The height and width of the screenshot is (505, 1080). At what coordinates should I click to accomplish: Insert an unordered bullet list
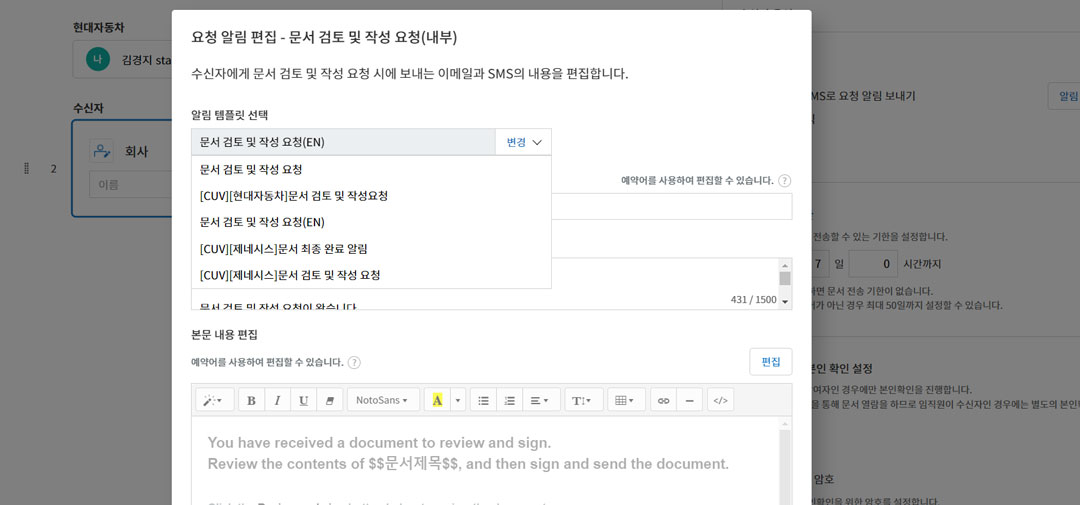click(x=484, y=400)
